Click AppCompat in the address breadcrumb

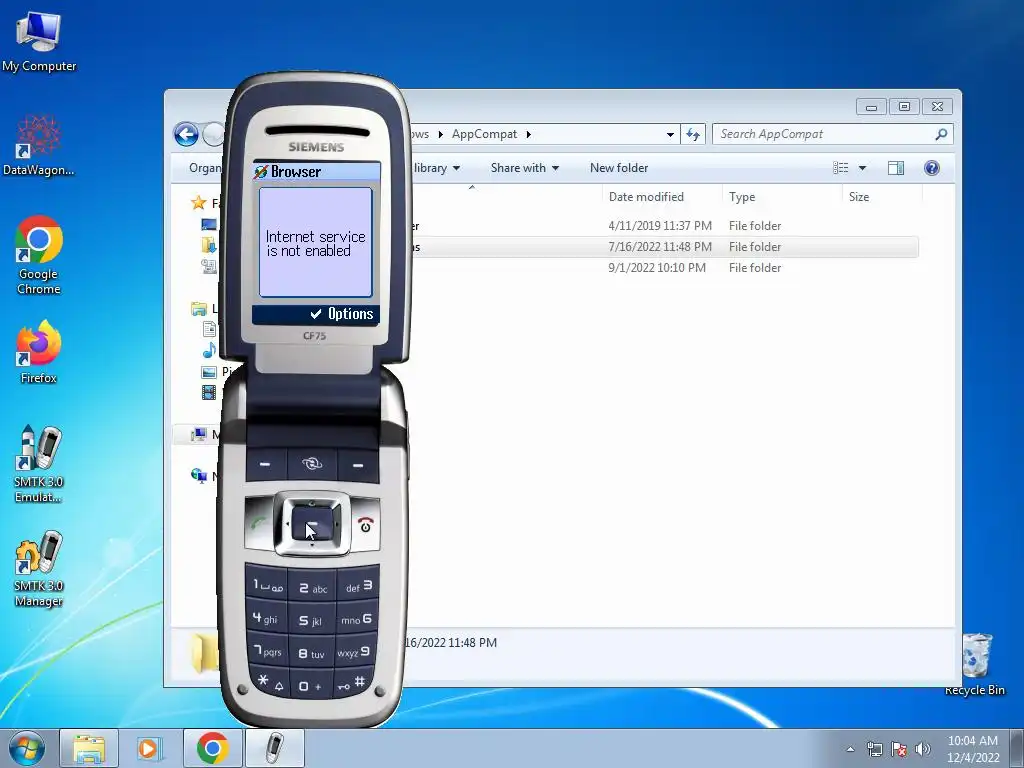[x=484, y=134]
